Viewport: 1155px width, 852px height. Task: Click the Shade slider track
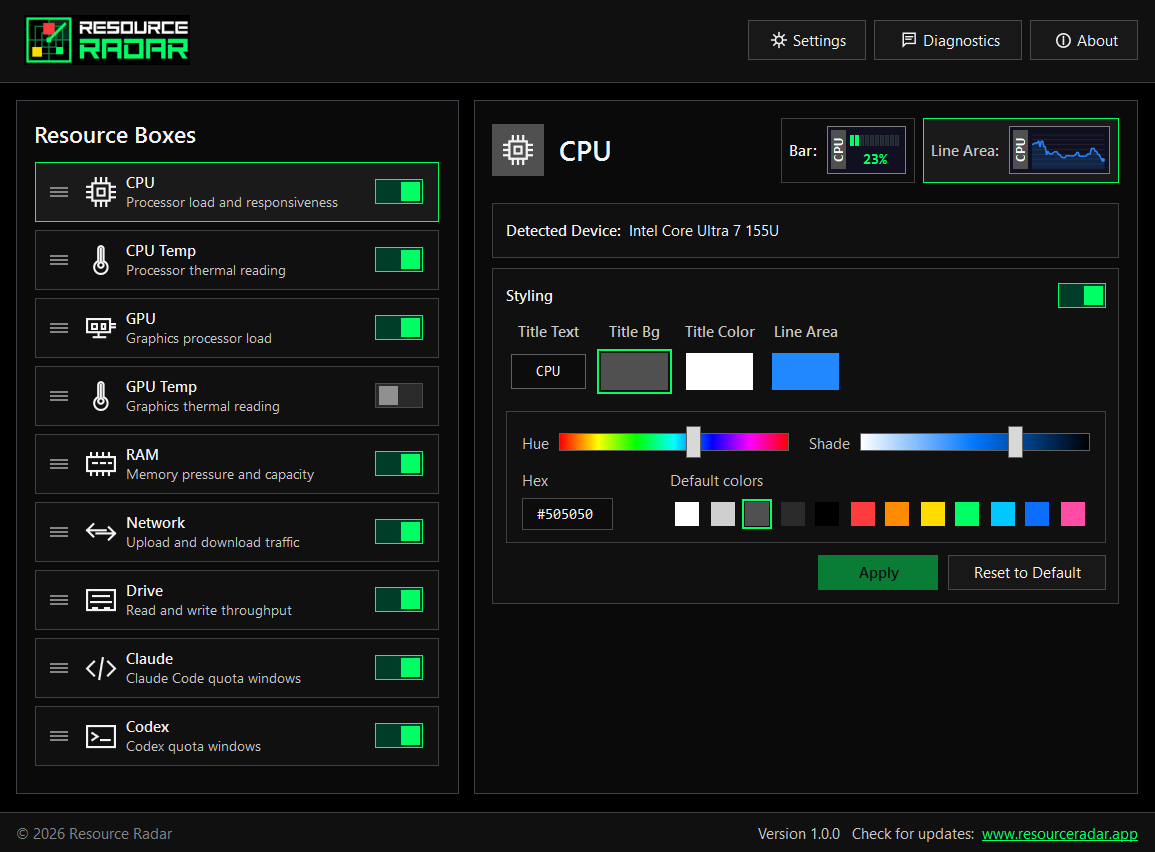[975, 442]
